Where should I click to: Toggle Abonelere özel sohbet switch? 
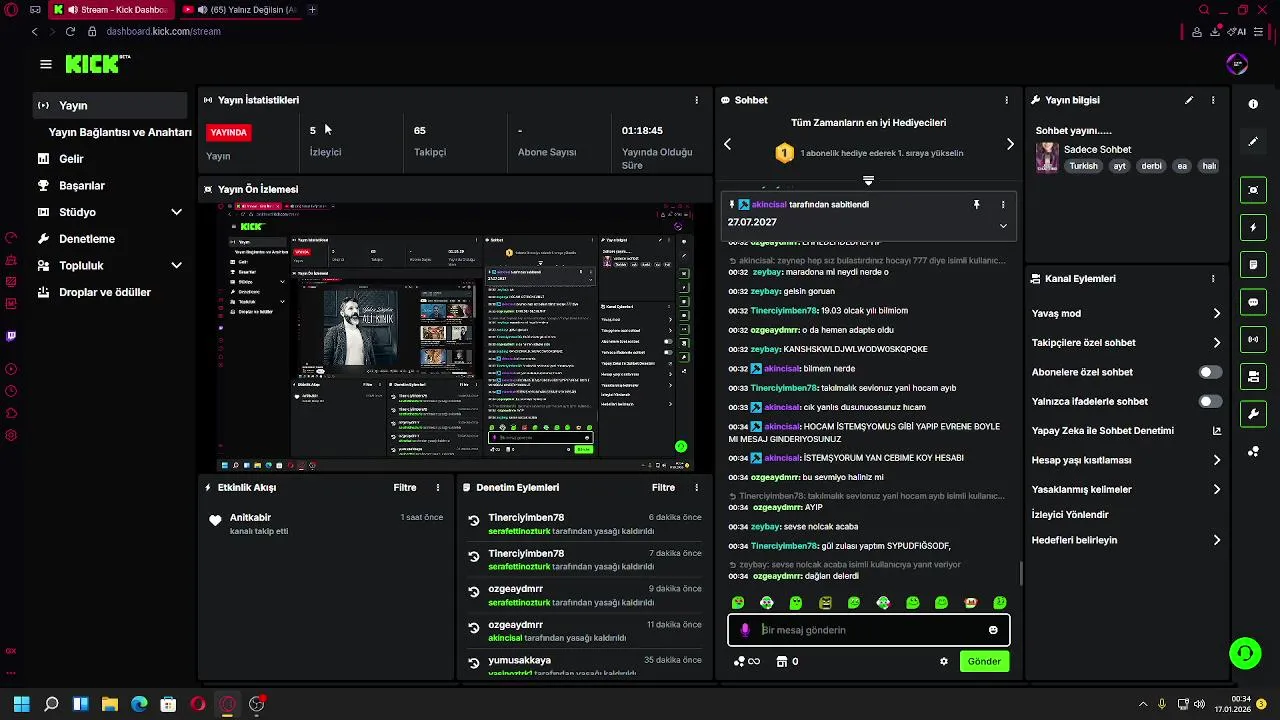point(1210,372)
